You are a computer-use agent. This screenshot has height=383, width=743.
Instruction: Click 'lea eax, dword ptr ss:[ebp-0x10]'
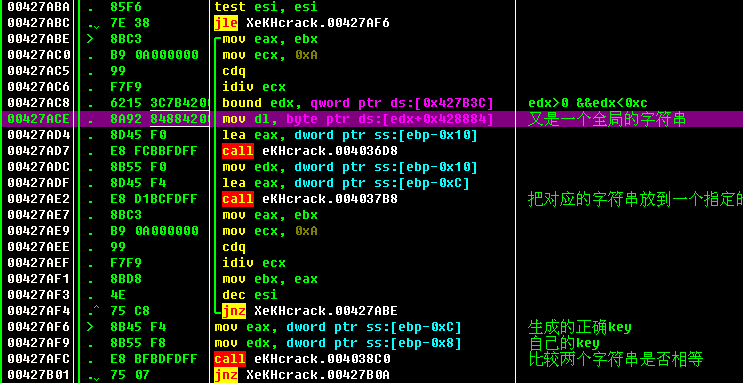(350, 135)
